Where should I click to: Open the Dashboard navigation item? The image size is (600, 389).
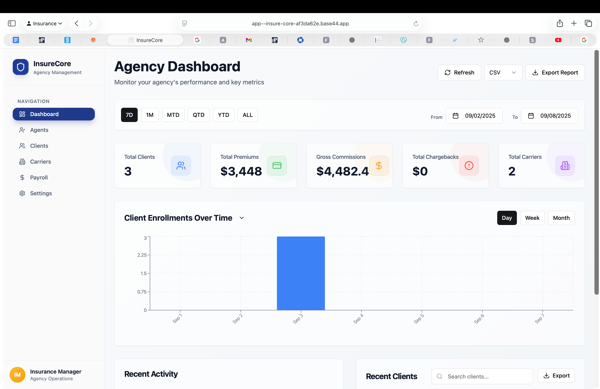point(54,114)
